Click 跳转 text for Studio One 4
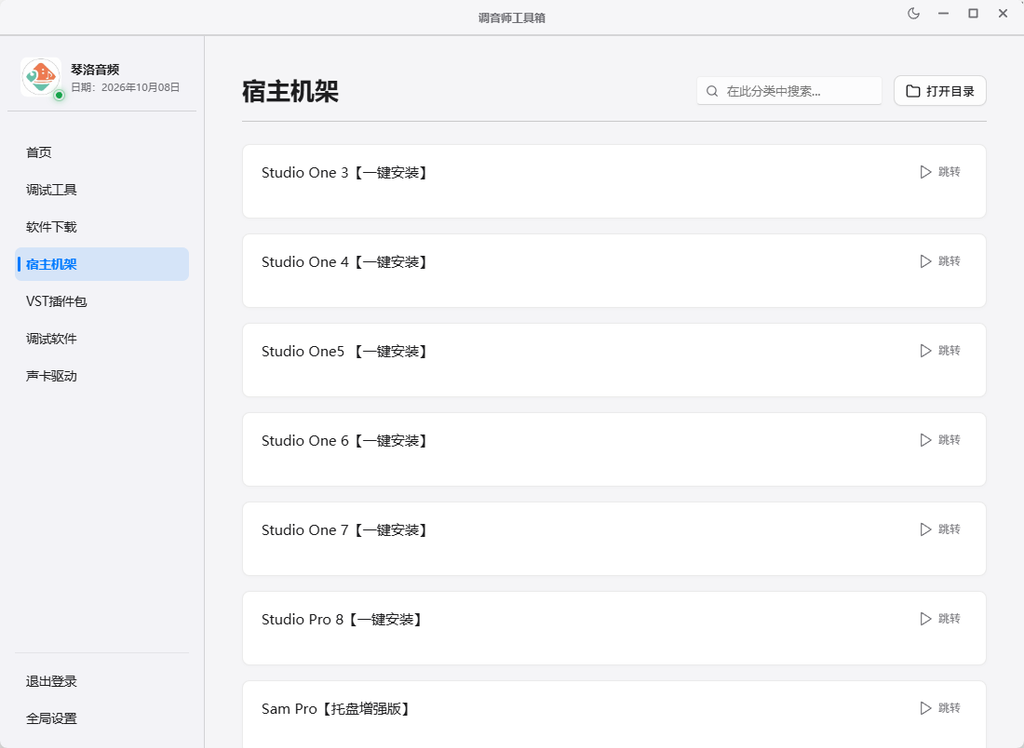This screenshot has width=1024, height=748. [x=950, y=261]
